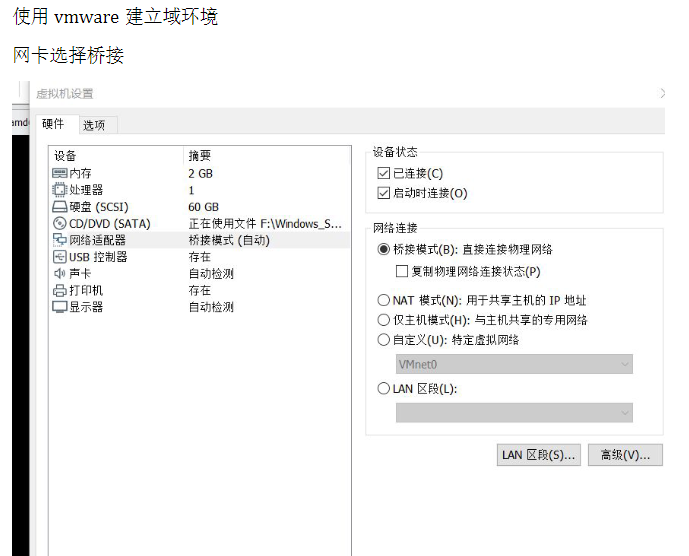Toggle 启动时连接(O) connect at power on

[x=384, y=193]
